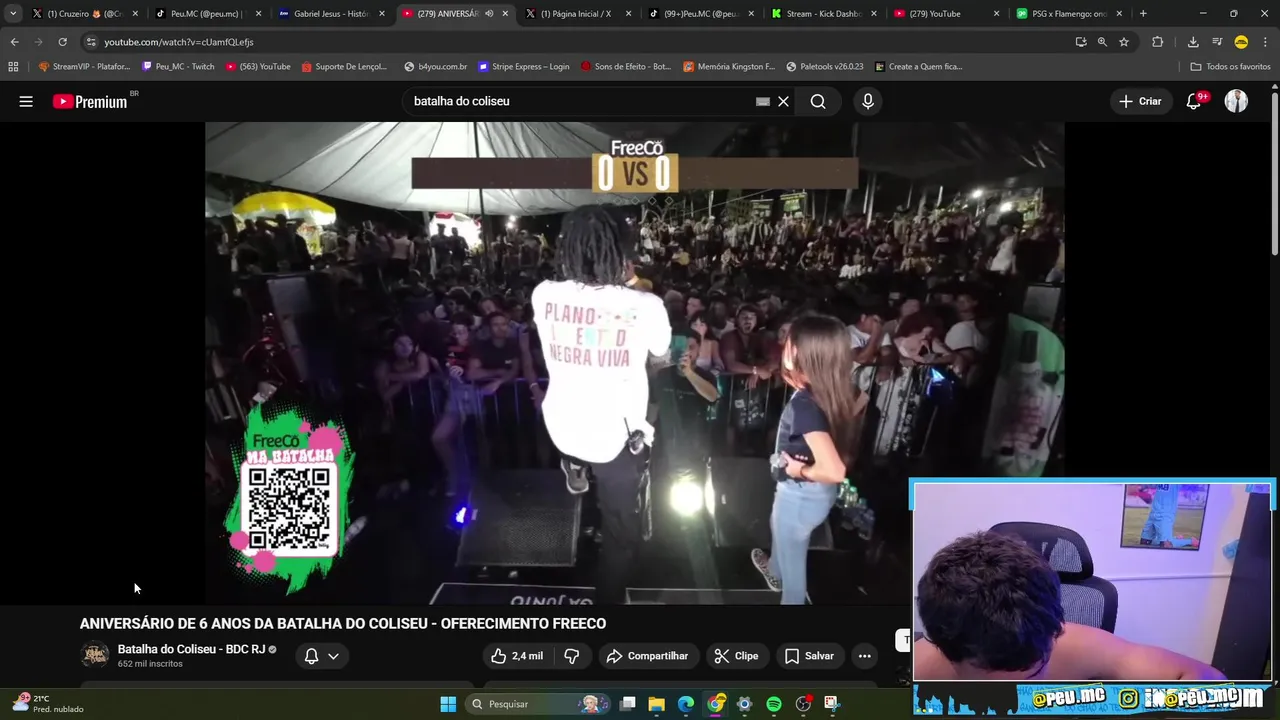
Task: Click inside the YouTube search field
Action: pos(580,101)
